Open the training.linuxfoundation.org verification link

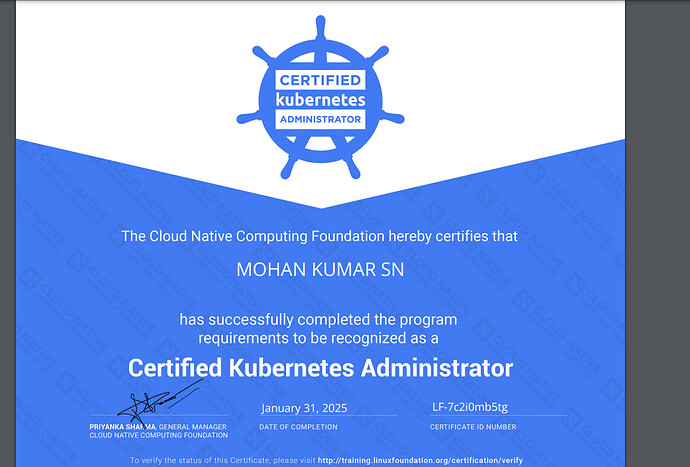(420, 460)
